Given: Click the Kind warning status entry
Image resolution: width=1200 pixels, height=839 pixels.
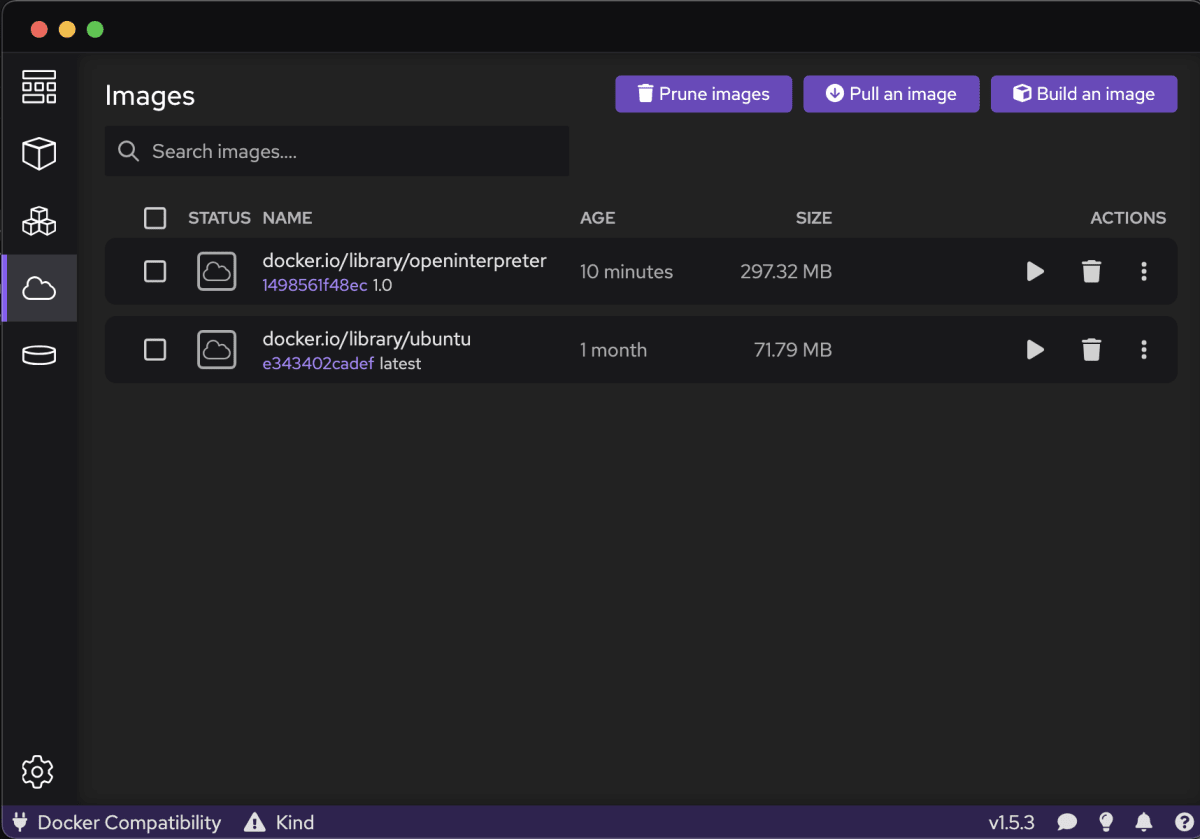Looking at the screenshot, I should coord(279,822).
